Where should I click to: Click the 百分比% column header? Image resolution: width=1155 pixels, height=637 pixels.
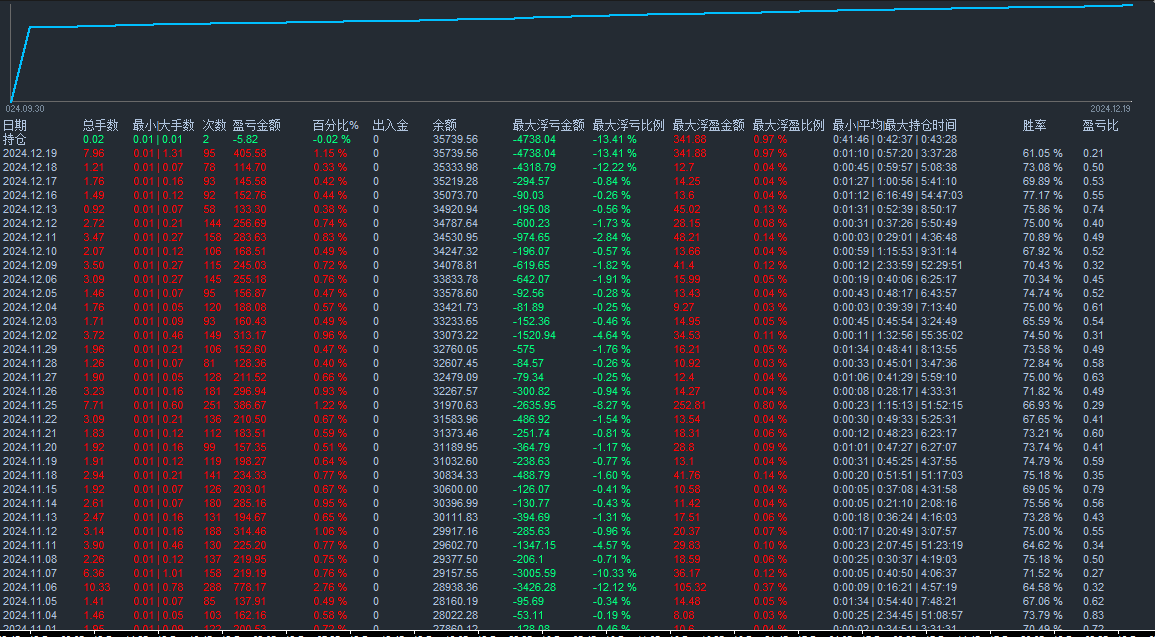335,125
